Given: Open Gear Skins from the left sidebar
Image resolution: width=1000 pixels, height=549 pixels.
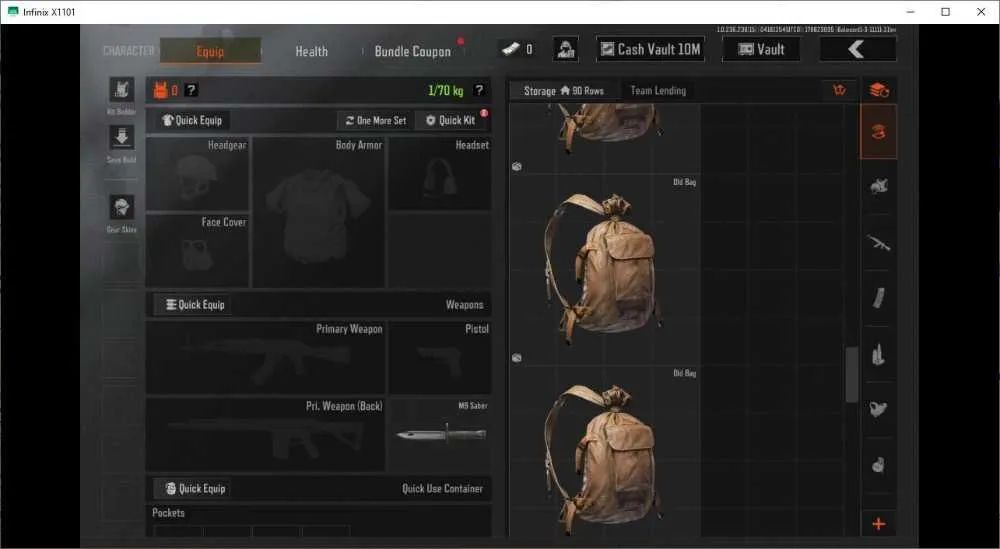Looking at the screenshot, I should 121,207.
